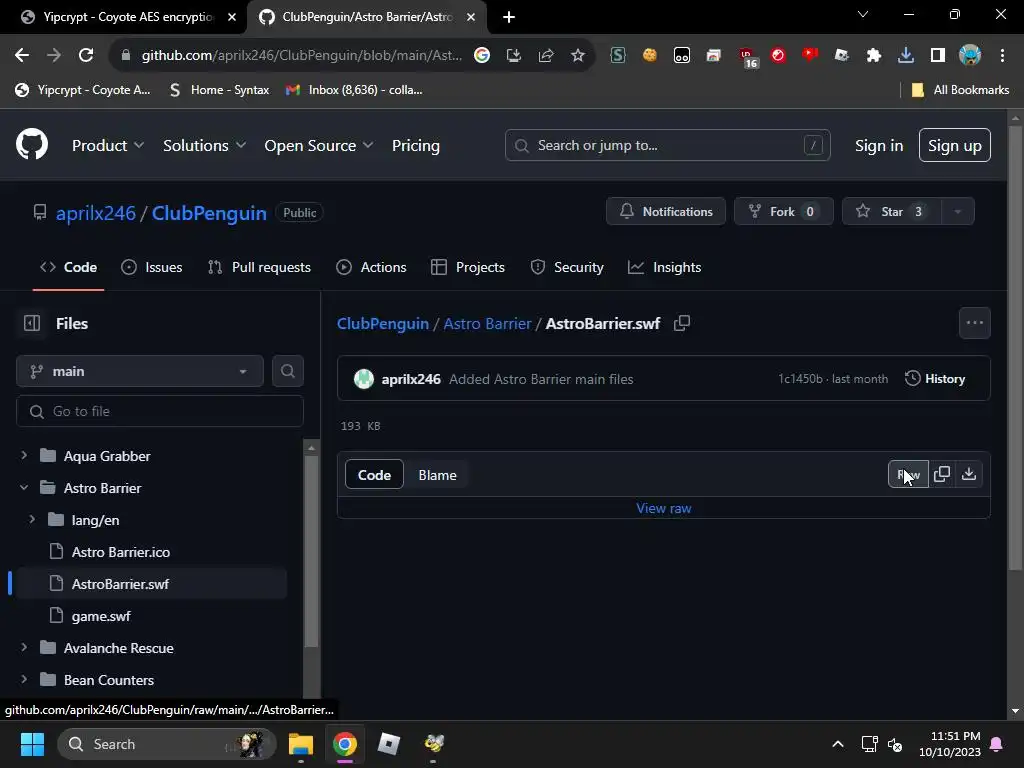This screenshot has width=1024, height=768.
Task: Expand the Avalanche Rescue folder
Action: [x=24, y=647]
